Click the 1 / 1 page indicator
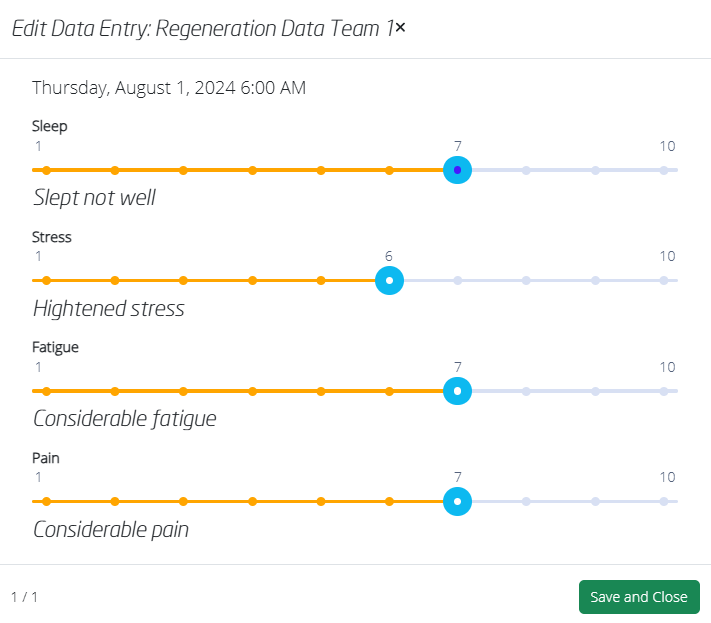711x623 pixels. click(x=24, y=597)
